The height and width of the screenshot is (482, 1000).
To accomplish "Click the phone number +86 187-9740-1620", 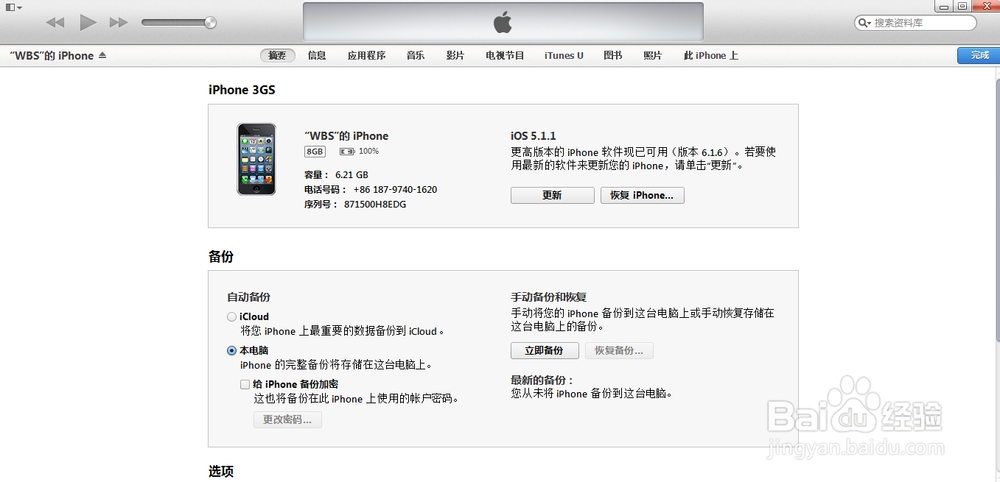I will (395, 189).
